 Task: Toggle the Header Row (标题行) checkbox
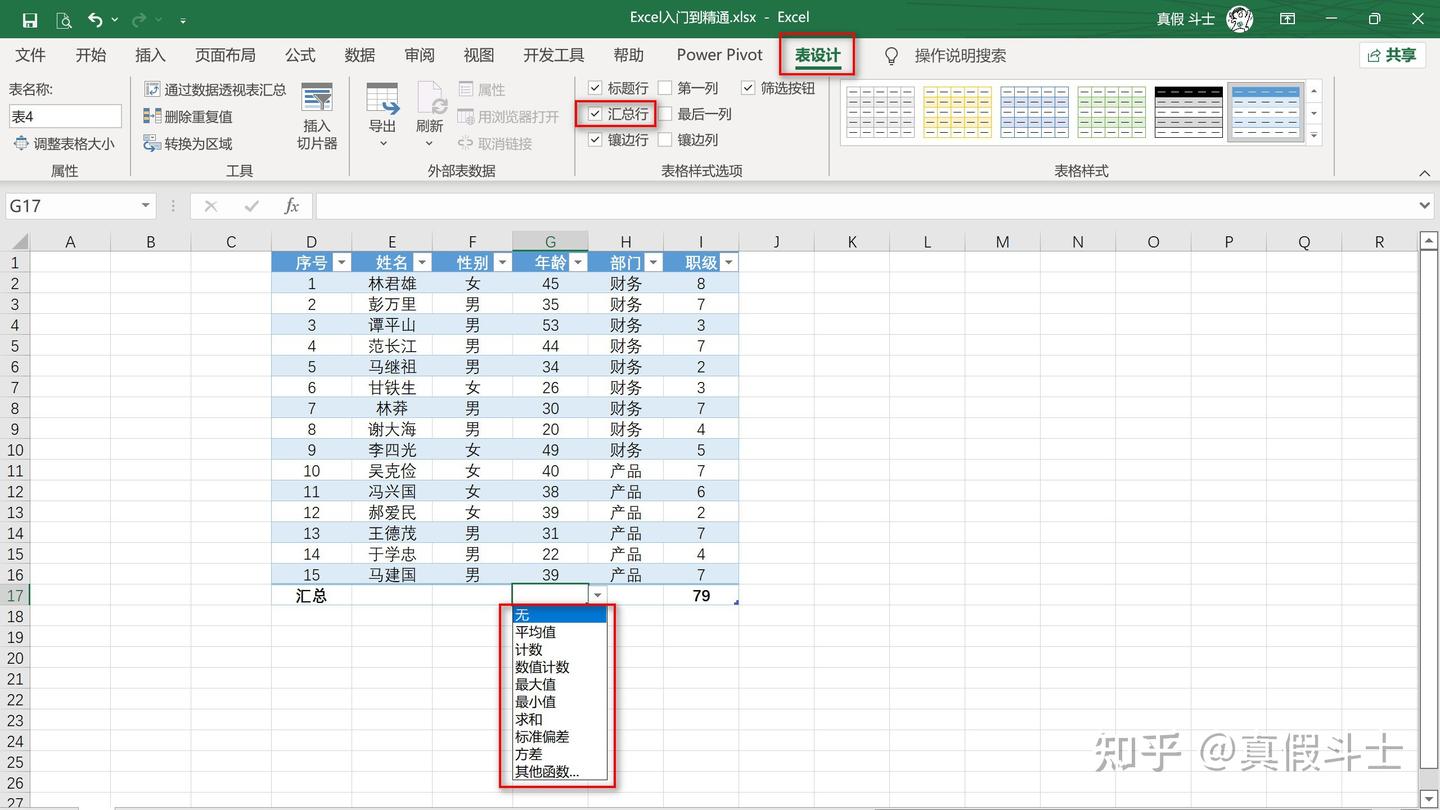tap(595, 88)
